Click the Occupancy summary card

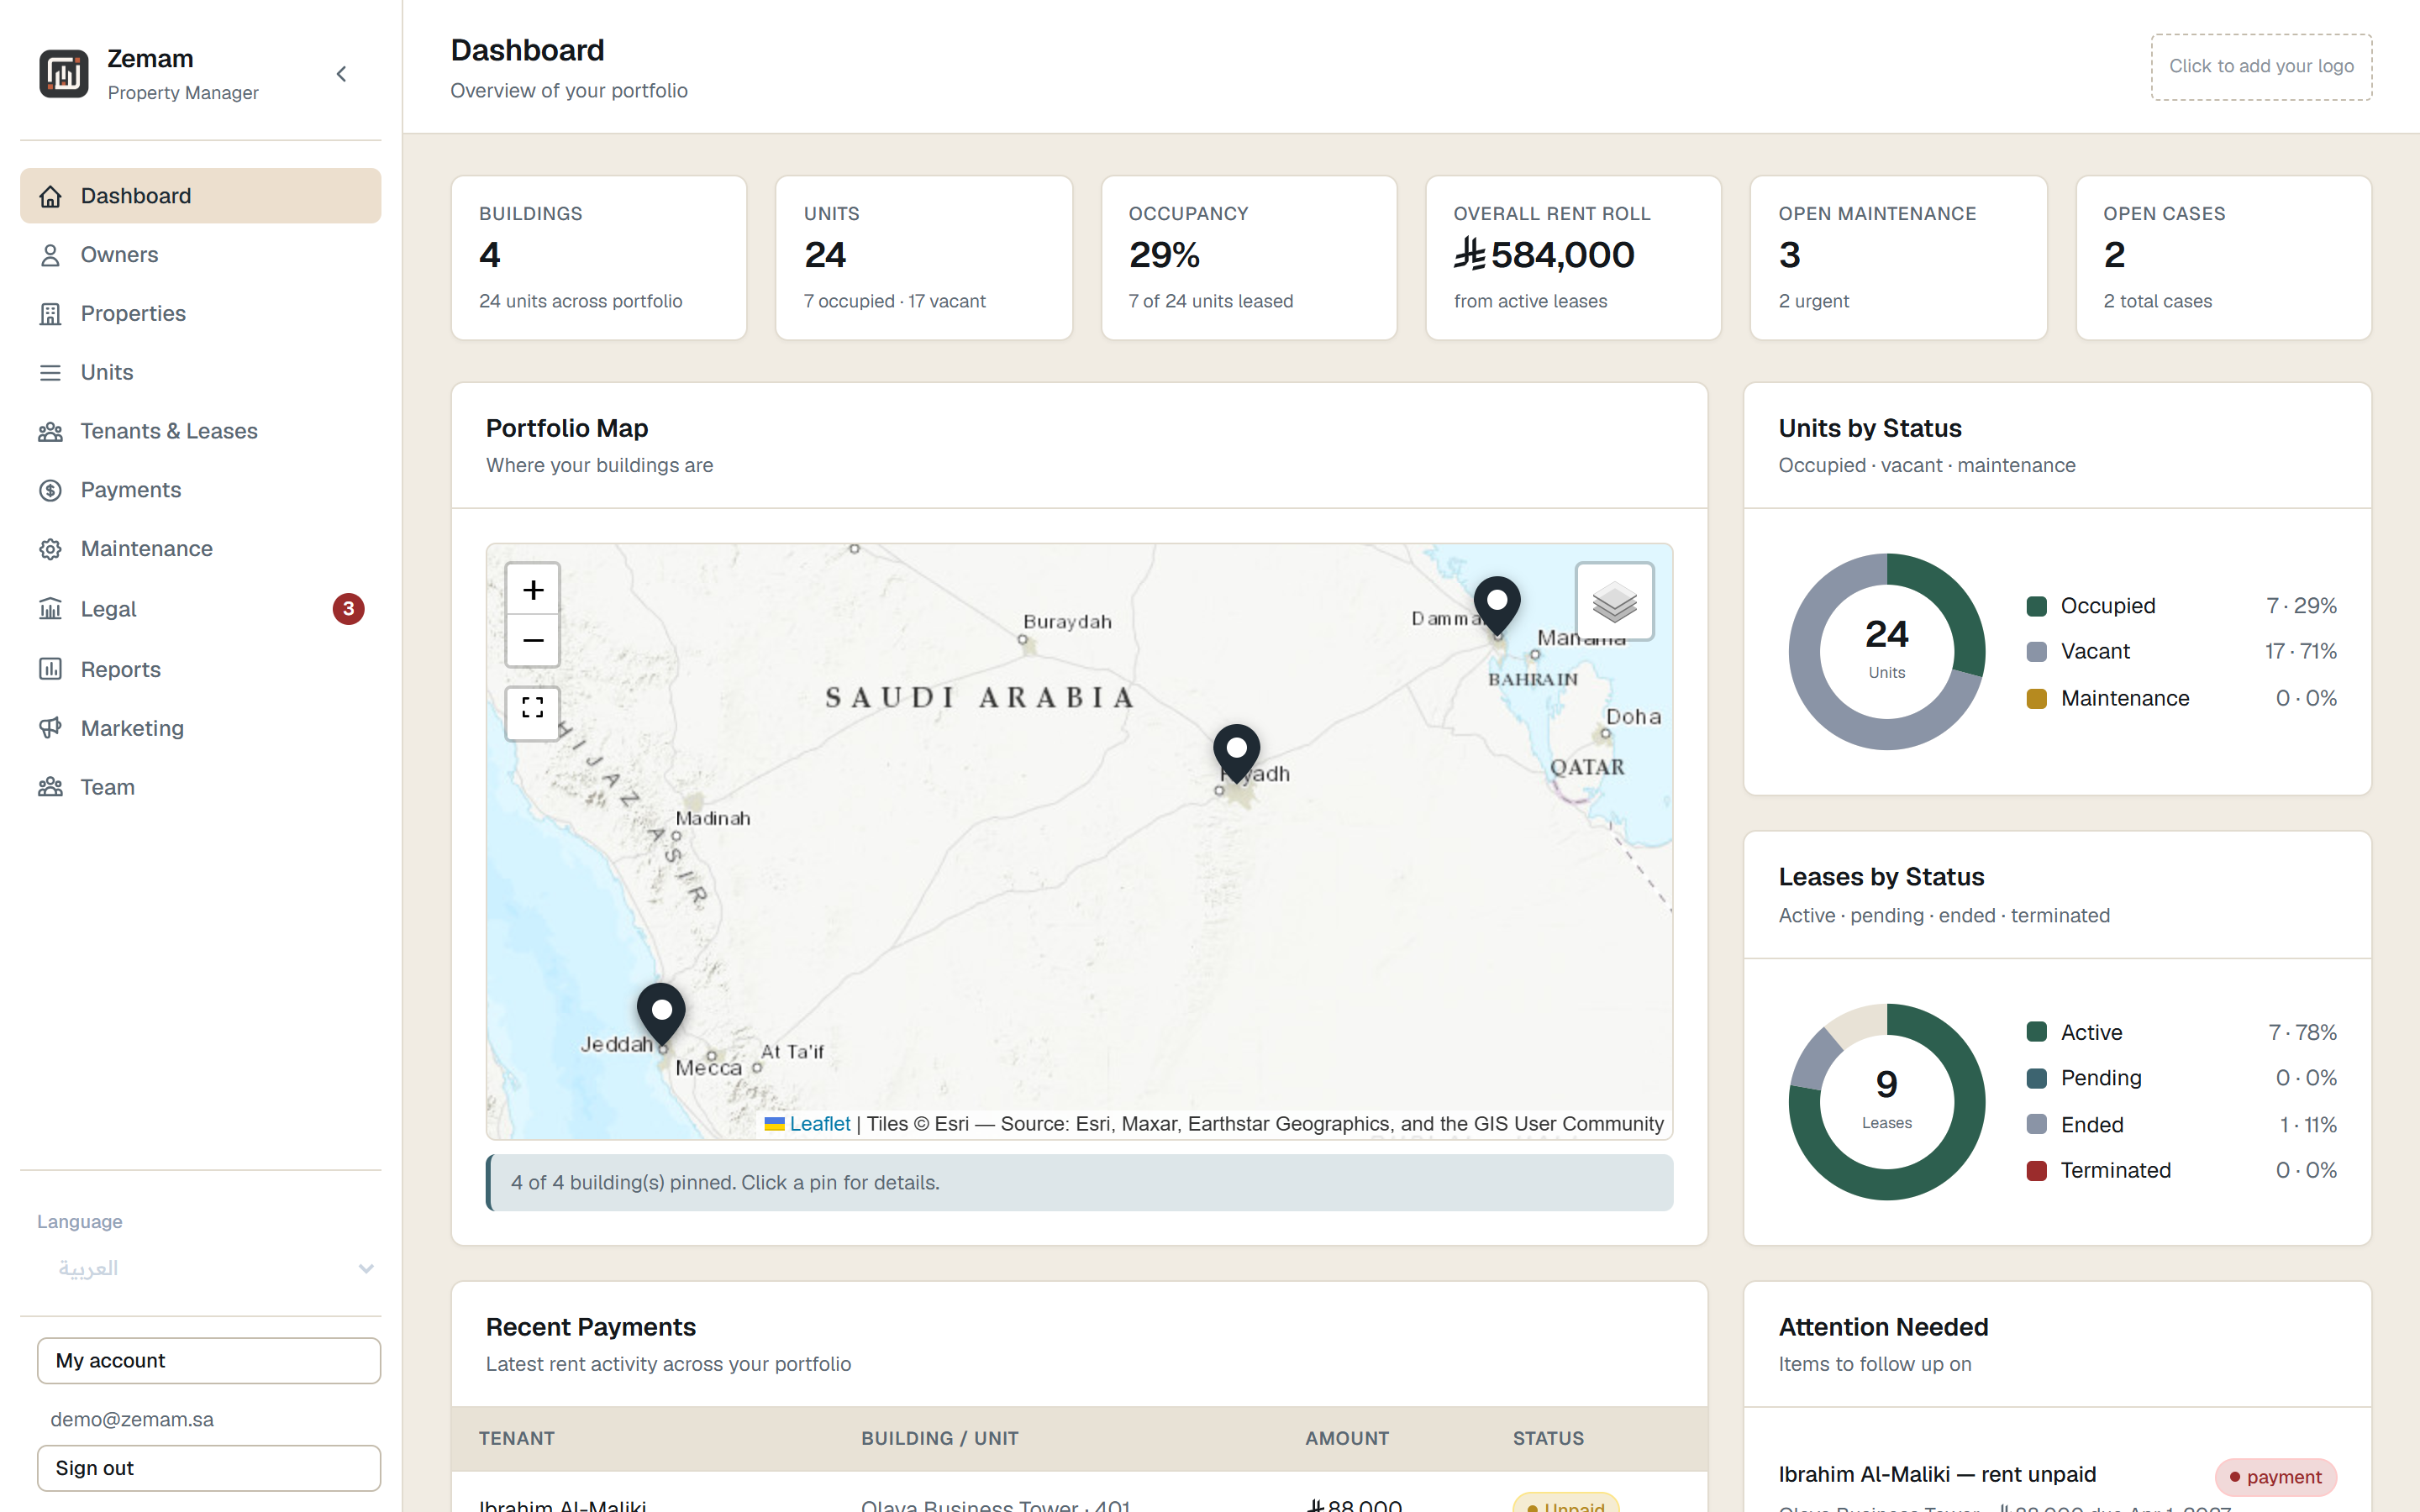pyautogui.click(x=1249, y=258)
